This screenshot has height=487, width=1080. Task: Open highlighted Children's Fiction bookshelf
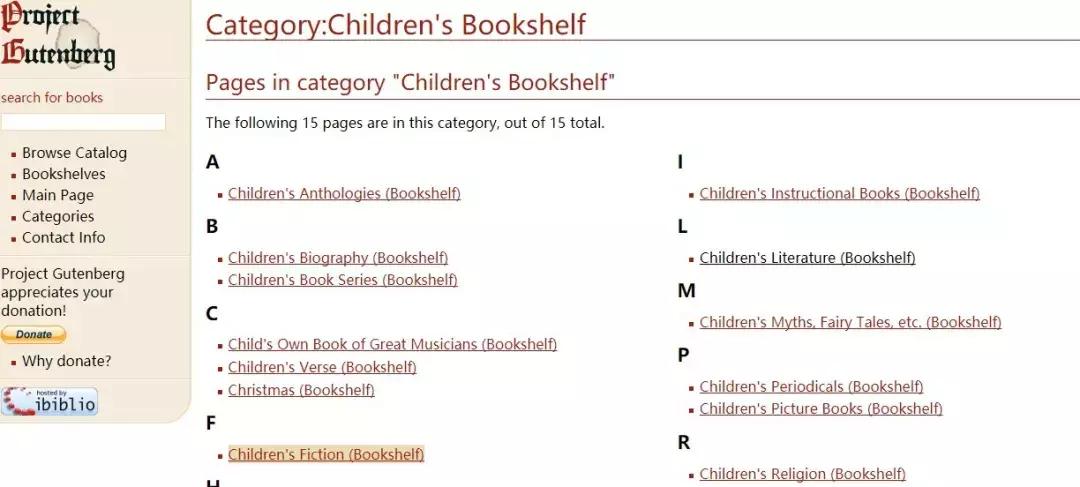click(326, 454)
